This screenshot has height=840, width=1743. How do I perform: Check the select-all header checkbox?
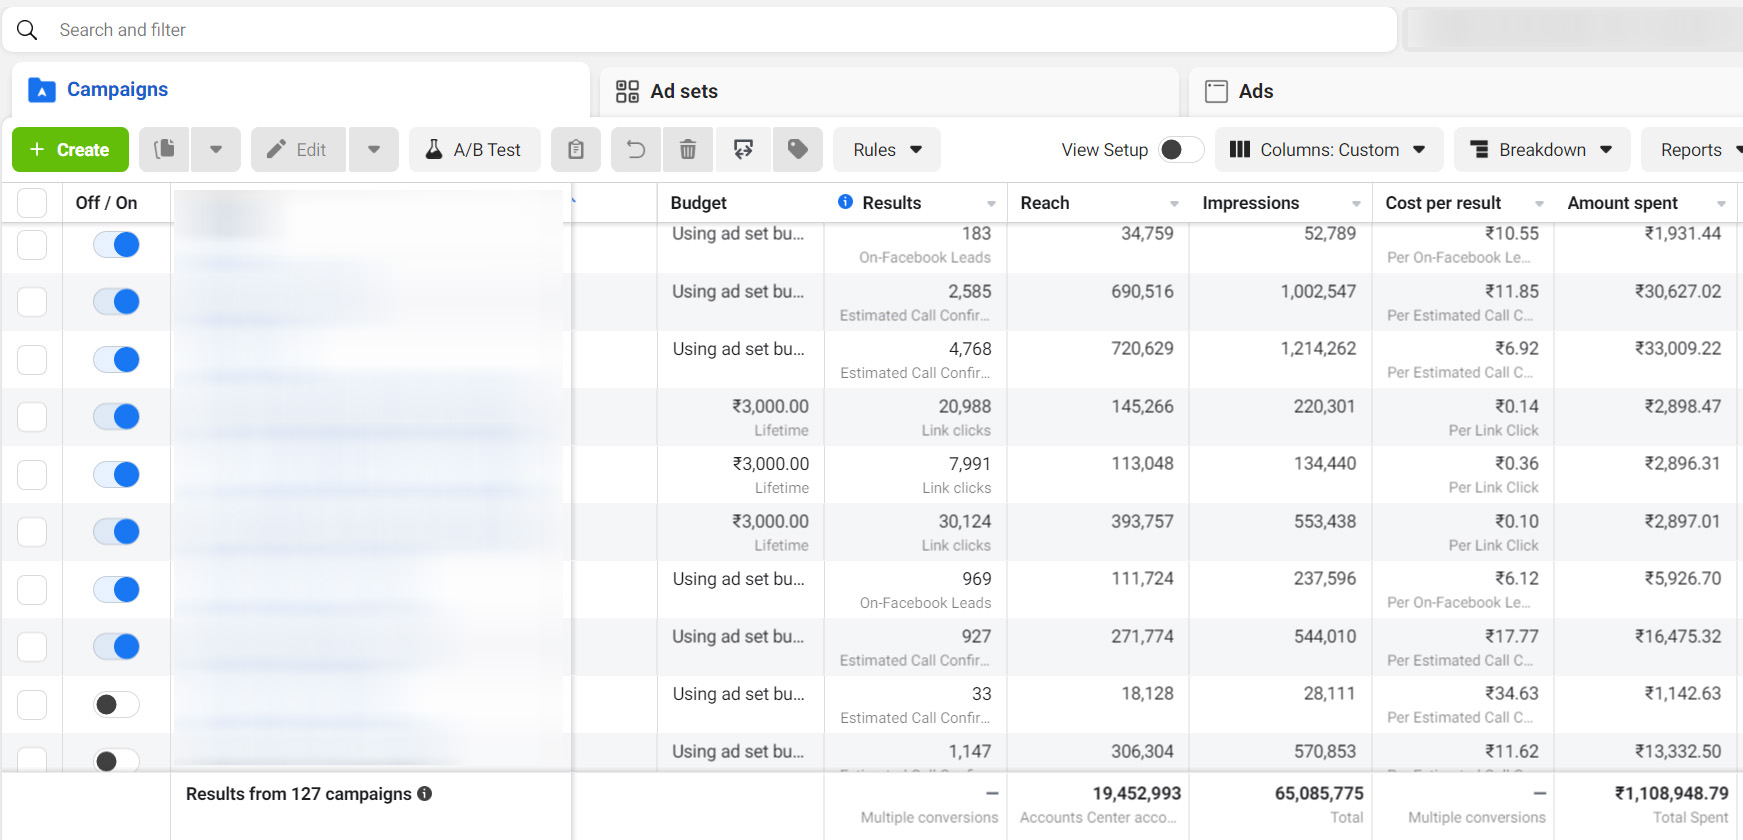pyautogui.click(x=32, y=203)
